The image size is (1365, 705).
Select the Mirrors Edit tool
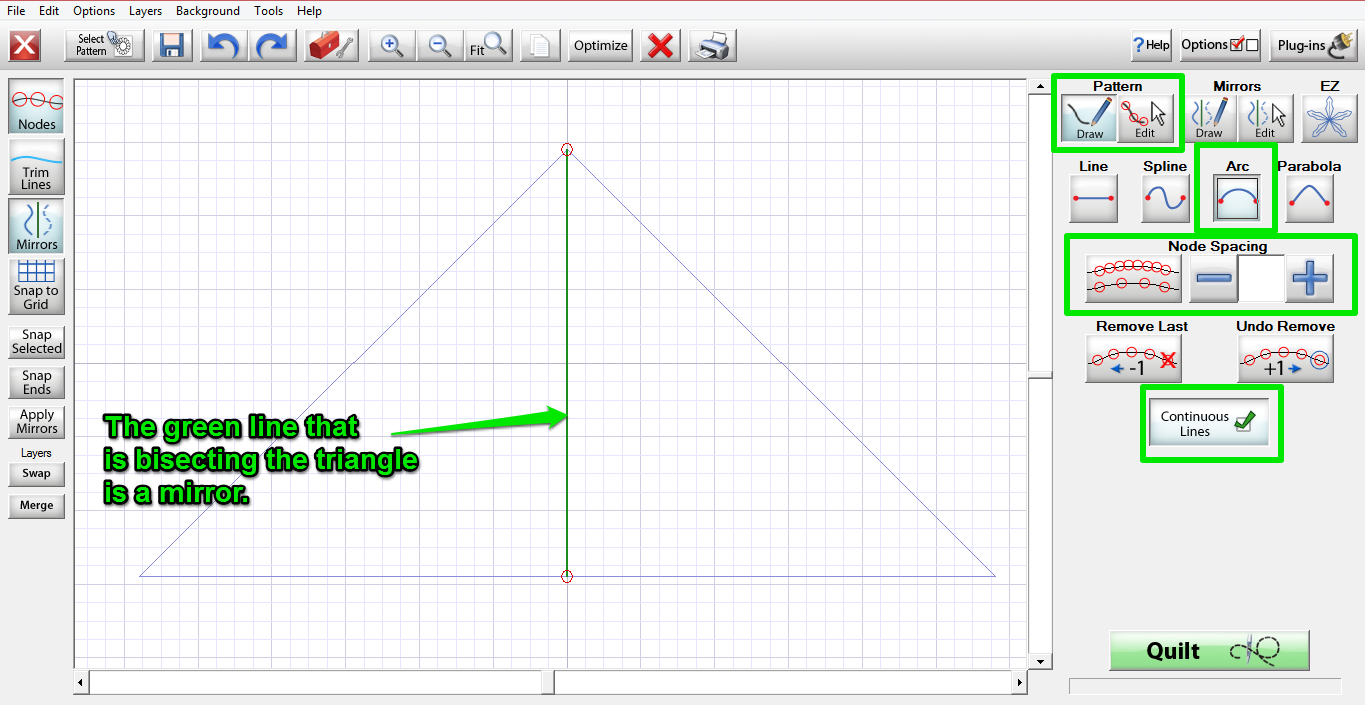[1265, 119]
